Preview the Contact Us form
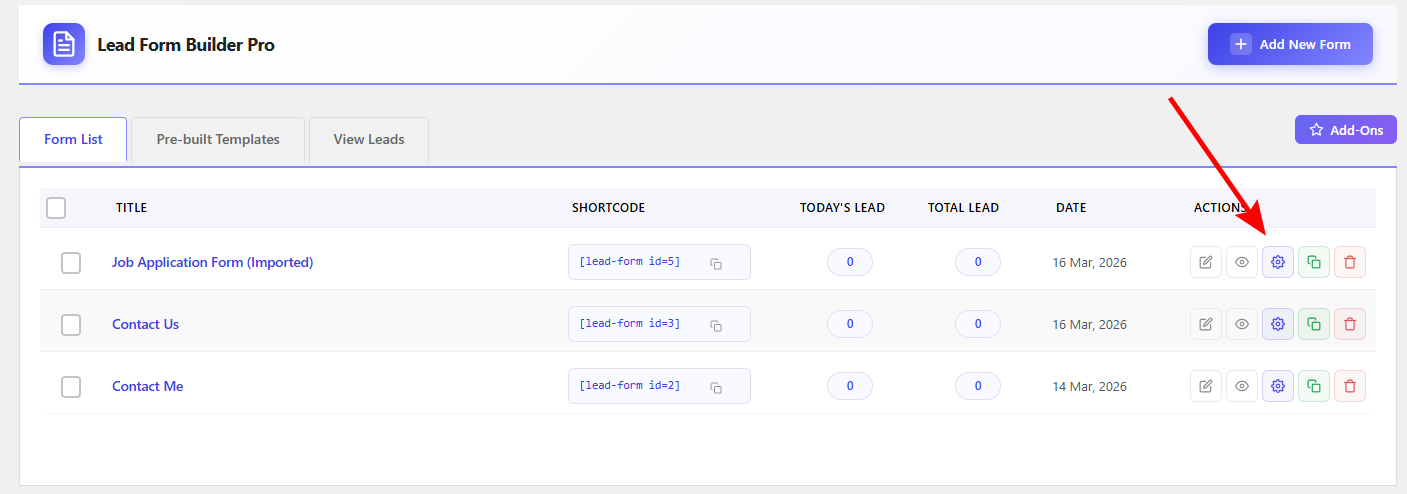The height and width of the screenshot is (494, 1407). click(x=1242, y=324)
